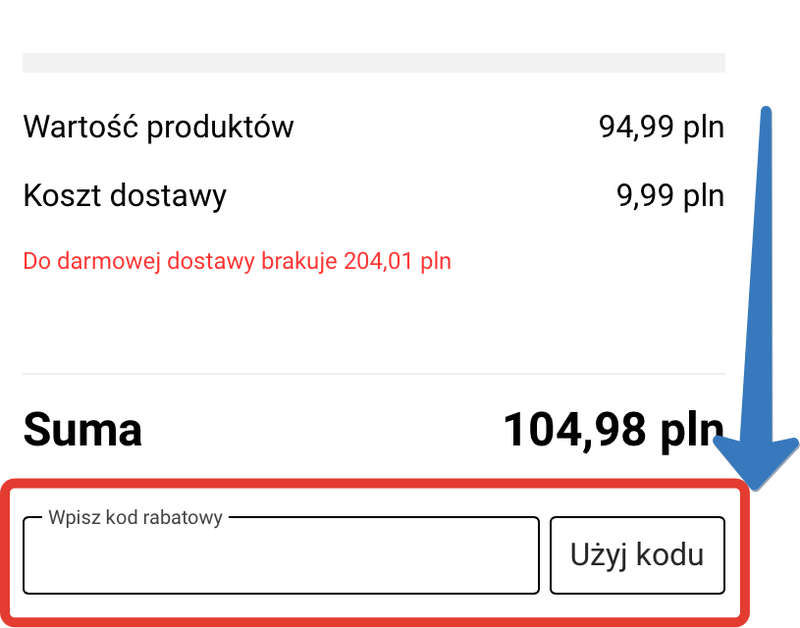Click the 'Wpisz kod rabatowy' field label
Viewport: 800px width, 628px height.
click(x=135, y=518)
